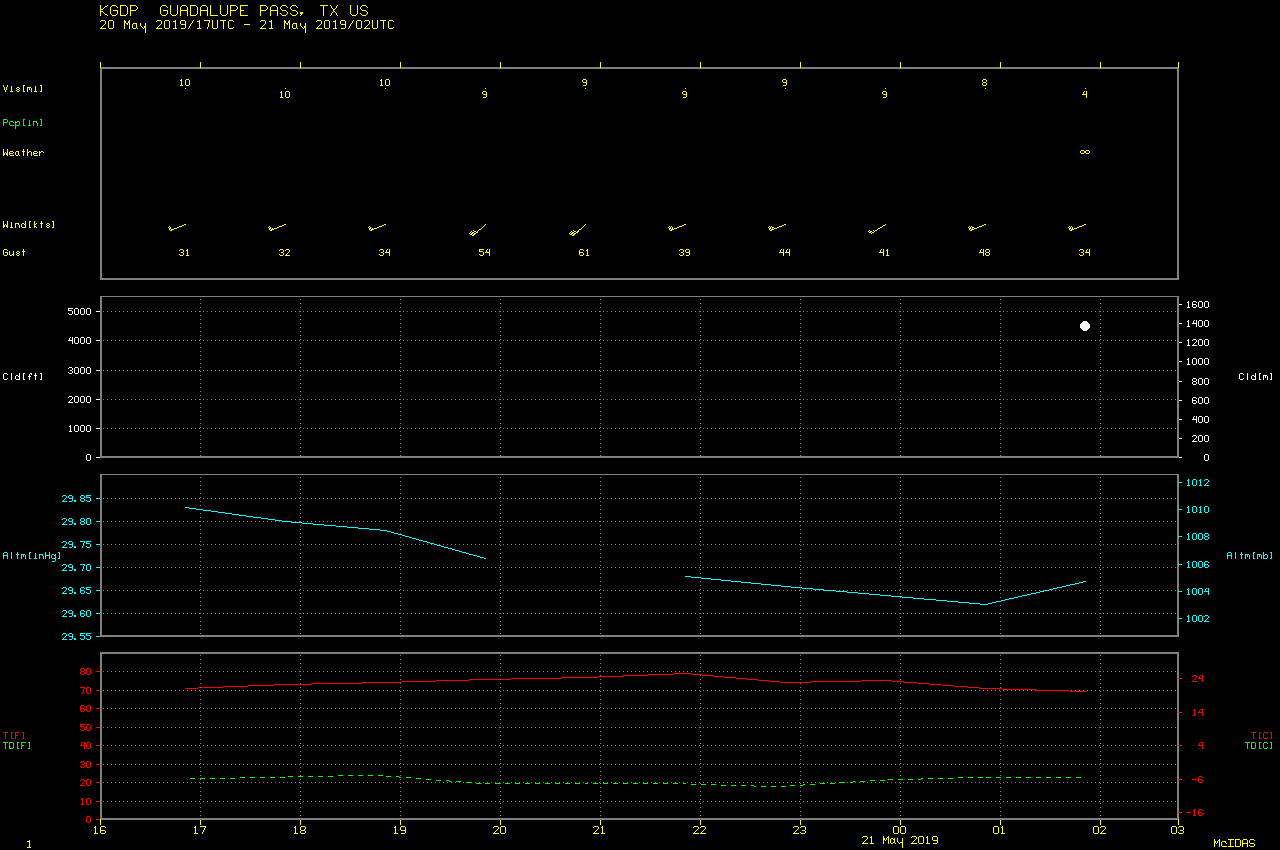Click the 22 hour tick on time axis
1280x850 pixels.
(x=699, y=829)
